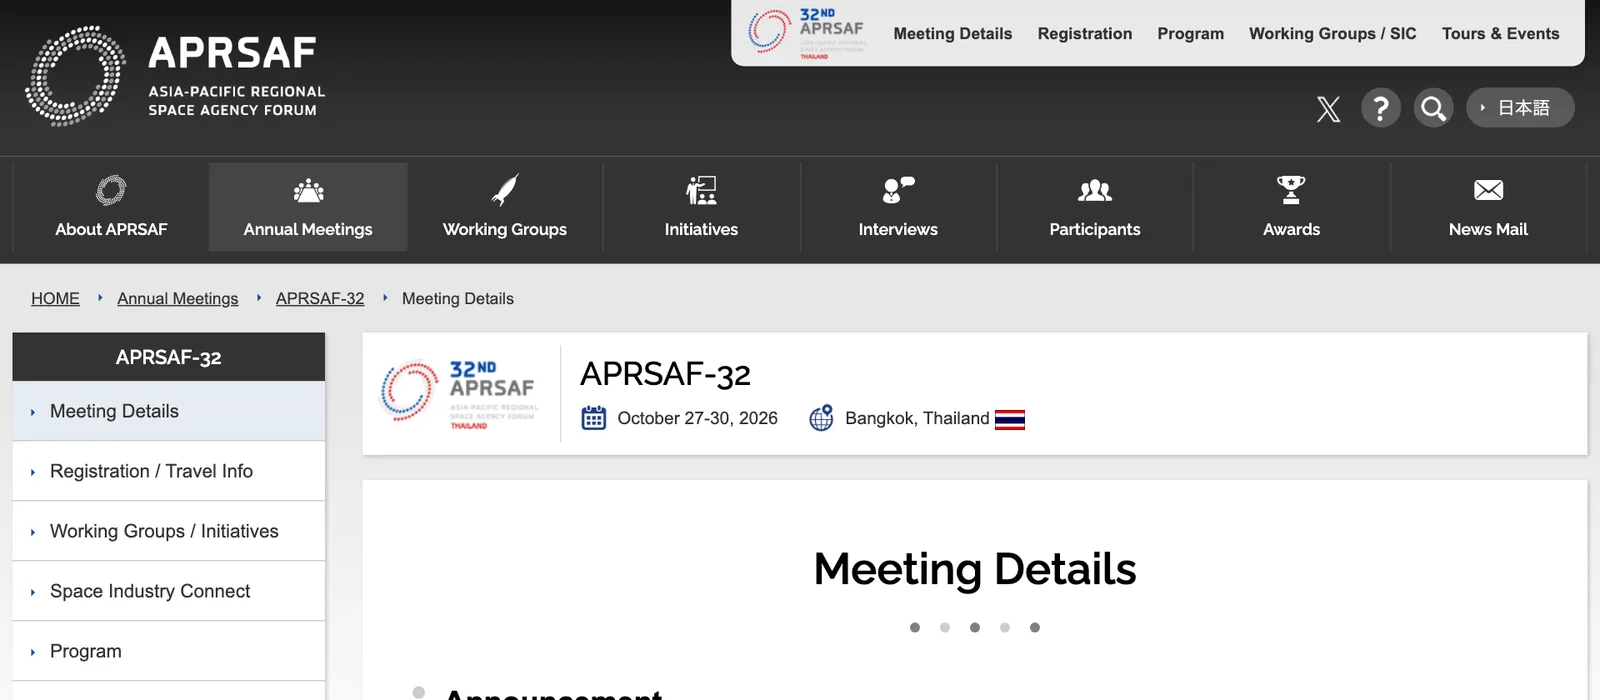Select Registration / Travel Info in sidebar
Viewport: 1600px width, 700px height.
tap(169, 471)
